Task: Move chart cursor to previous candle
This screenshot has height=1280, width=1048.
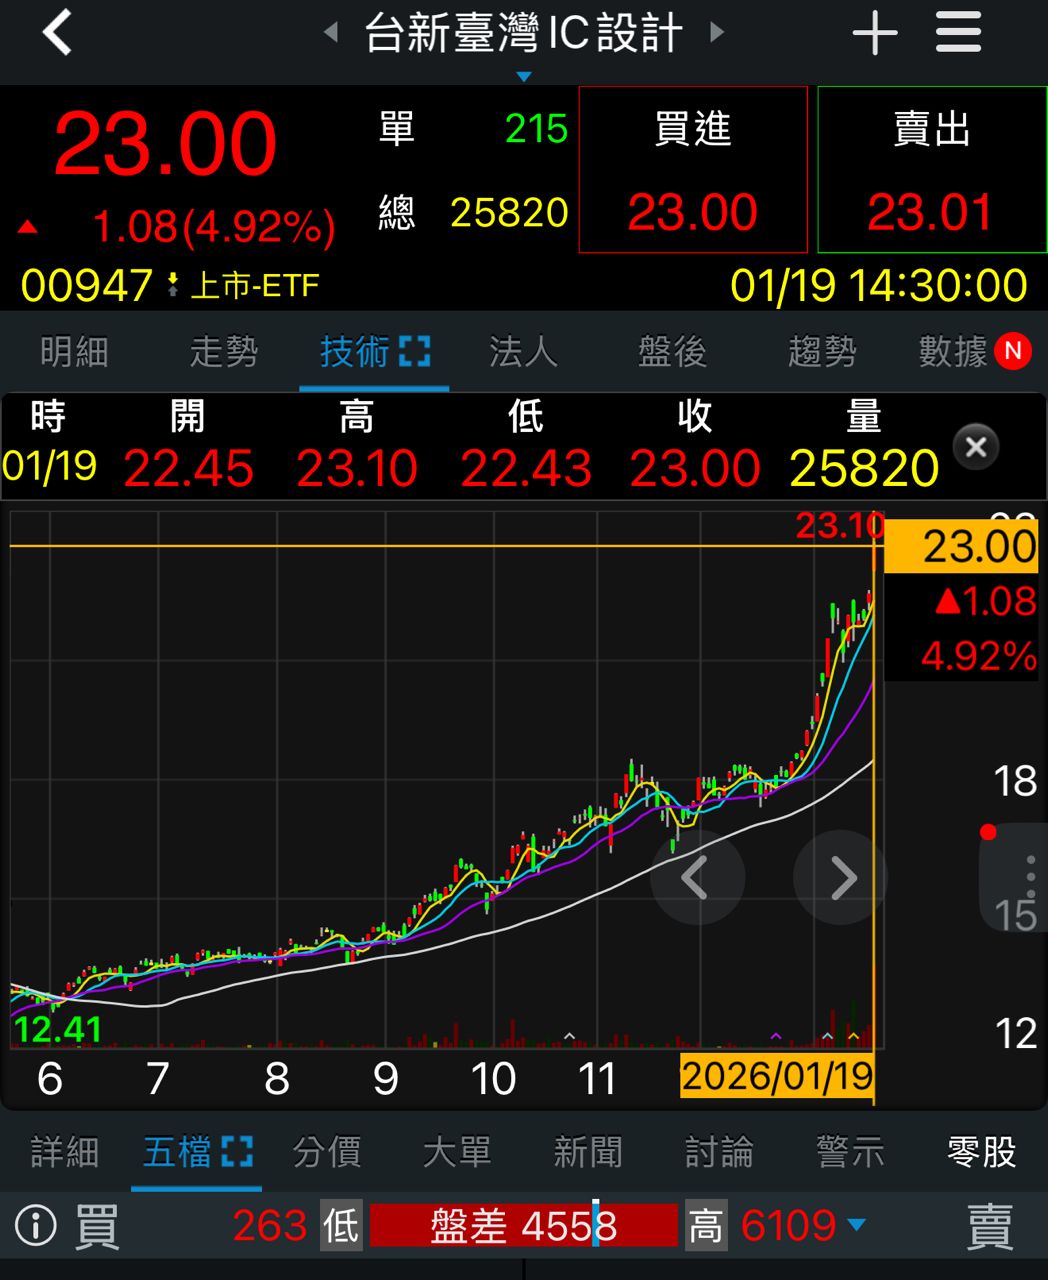Action: tap(697, 878)
